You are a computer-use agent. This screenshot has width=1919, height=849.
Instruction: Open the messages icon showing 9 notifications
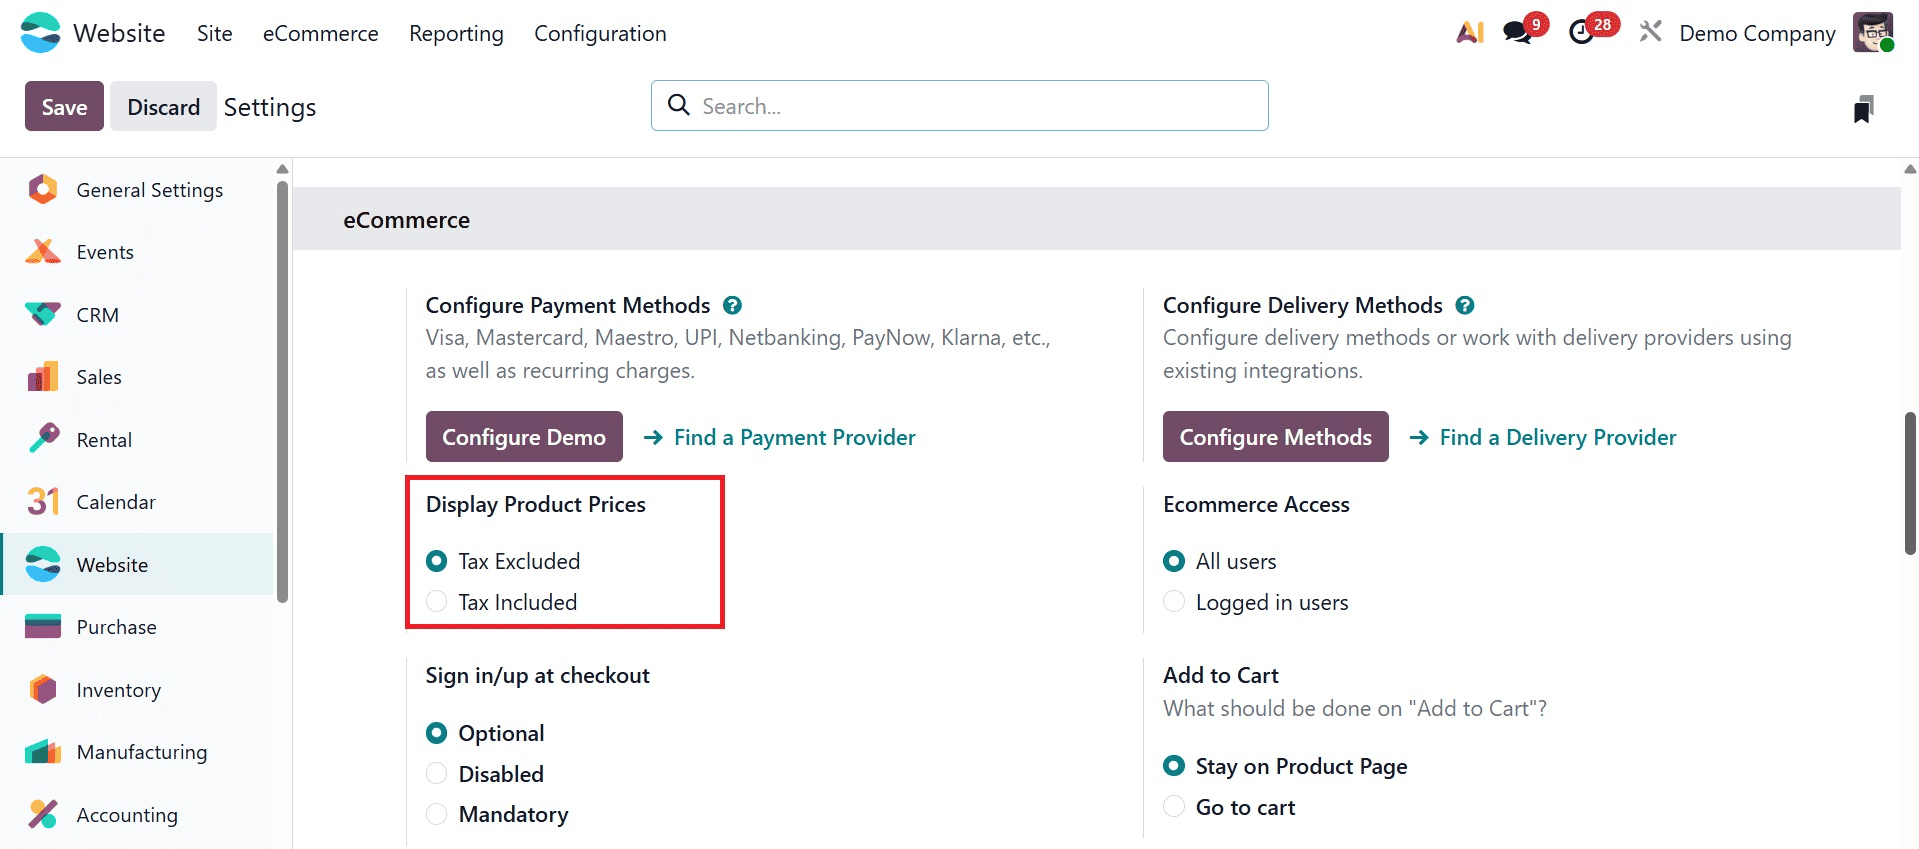pos(1517,32)
